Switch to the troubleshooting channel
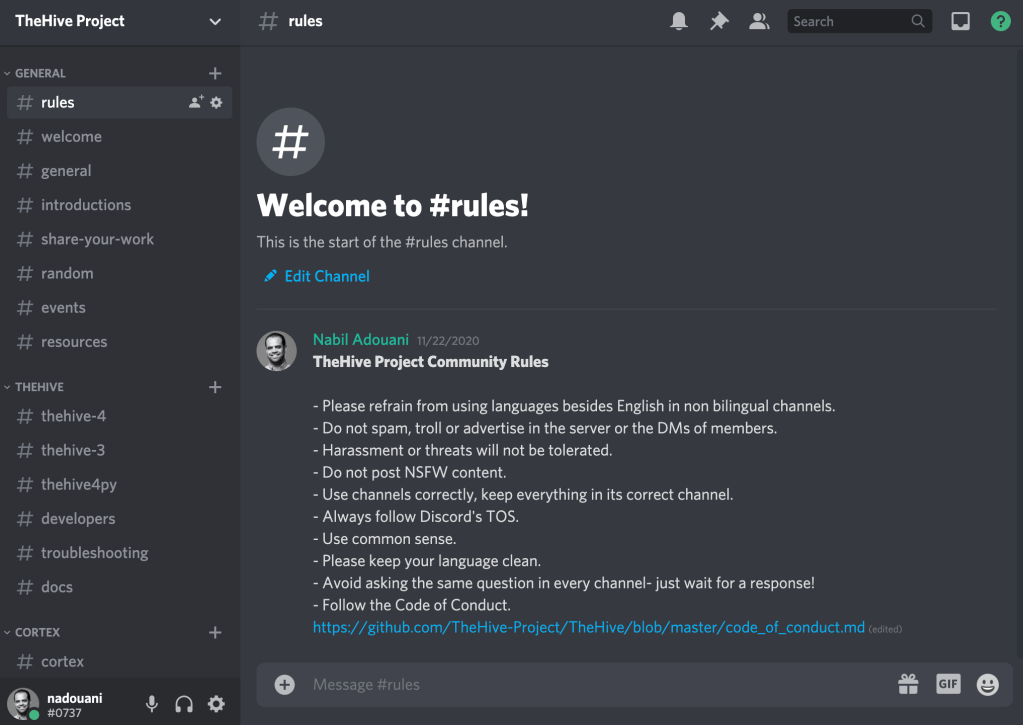 [94, 553]
